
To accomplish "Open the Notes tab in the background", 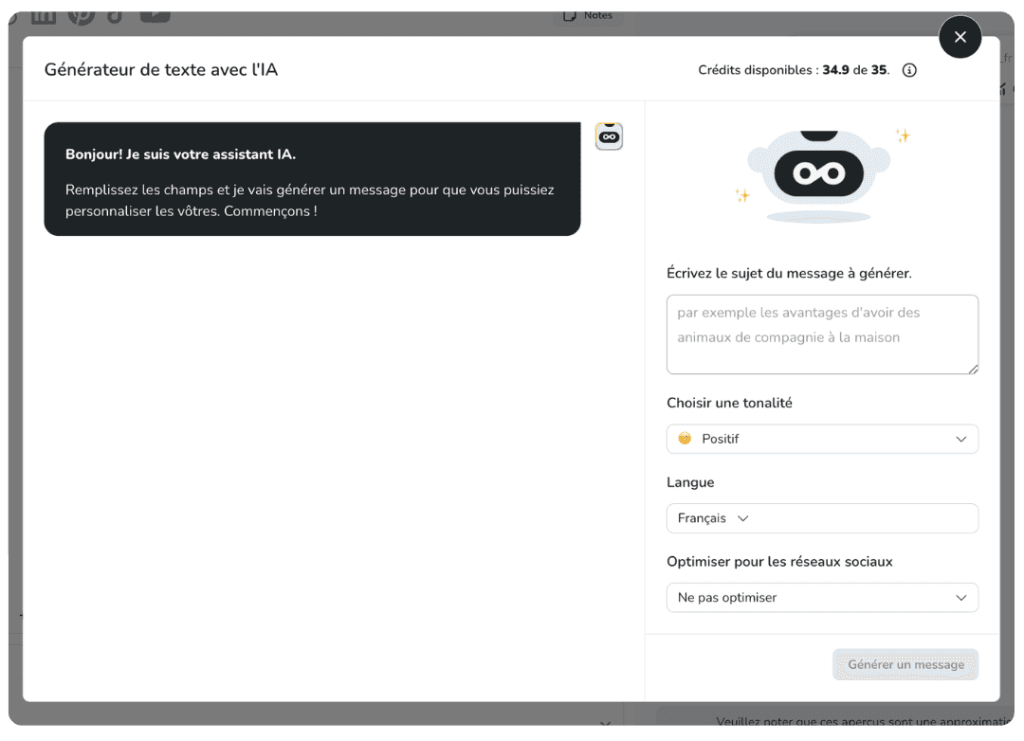I will (x=588, y=15).
